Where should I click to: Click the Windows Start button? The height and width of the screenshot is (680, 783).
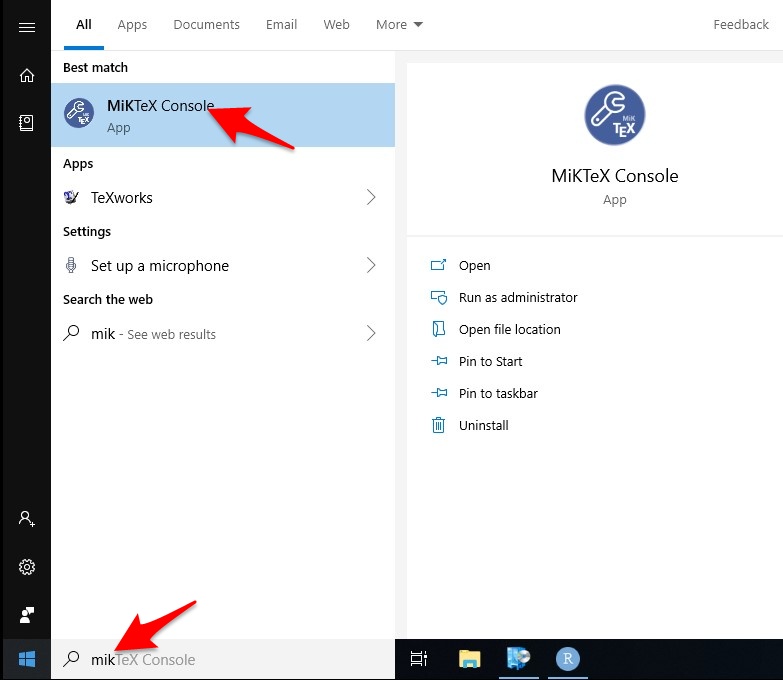point(26,659)
